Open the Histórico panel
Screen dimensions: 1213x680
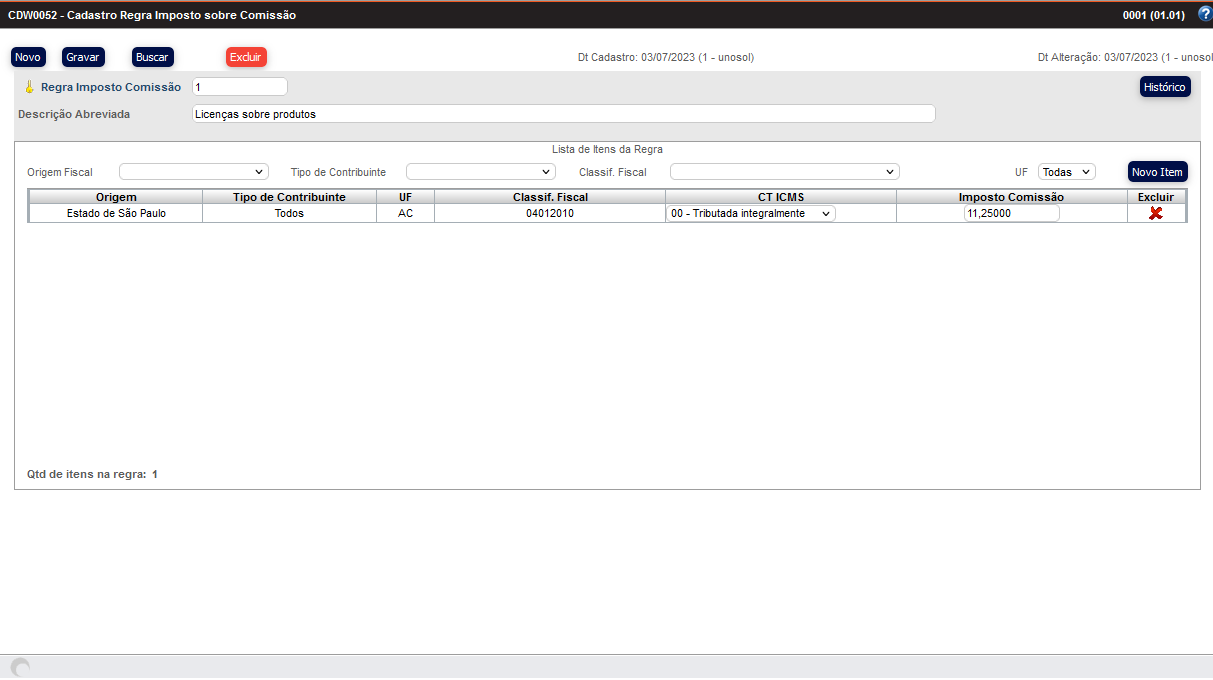click(1164, 86)
